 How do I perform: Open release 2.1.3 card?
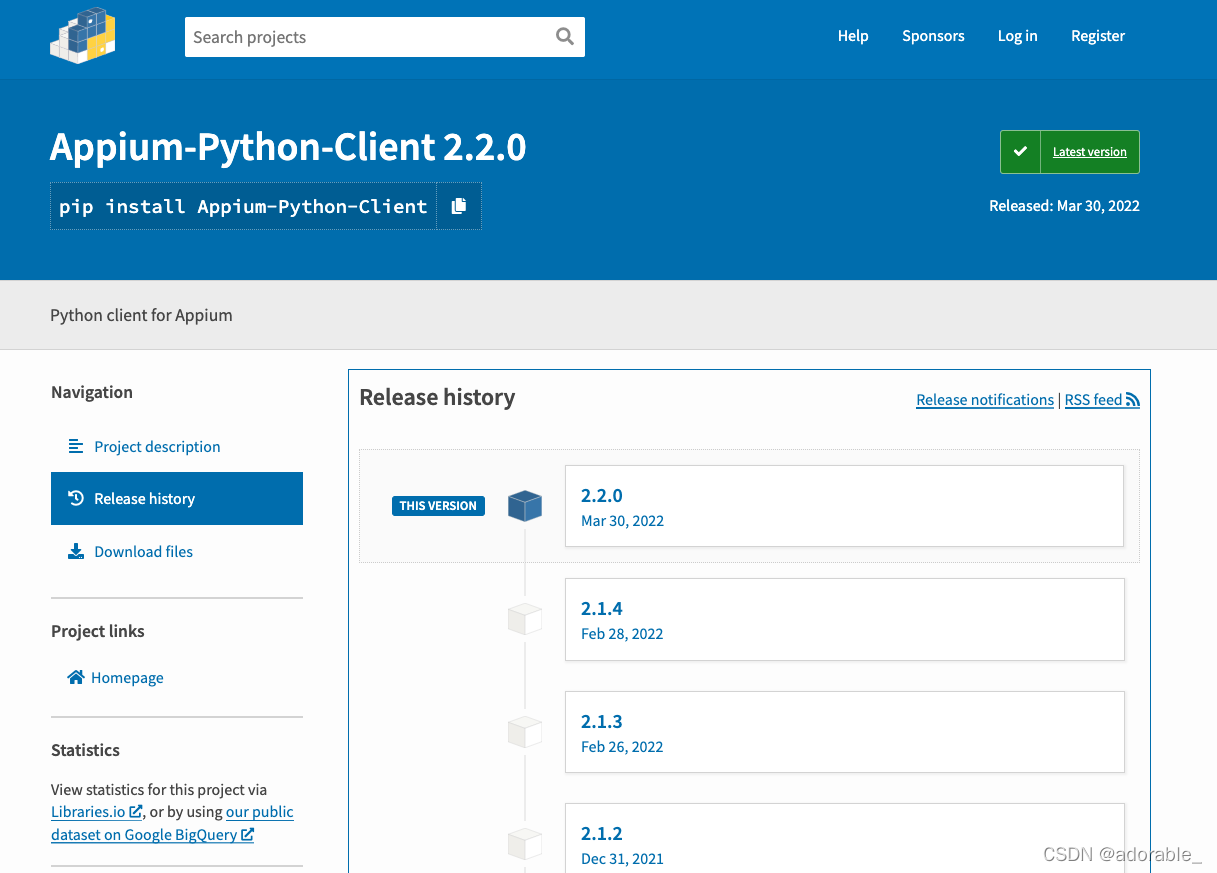coord(844,732)
